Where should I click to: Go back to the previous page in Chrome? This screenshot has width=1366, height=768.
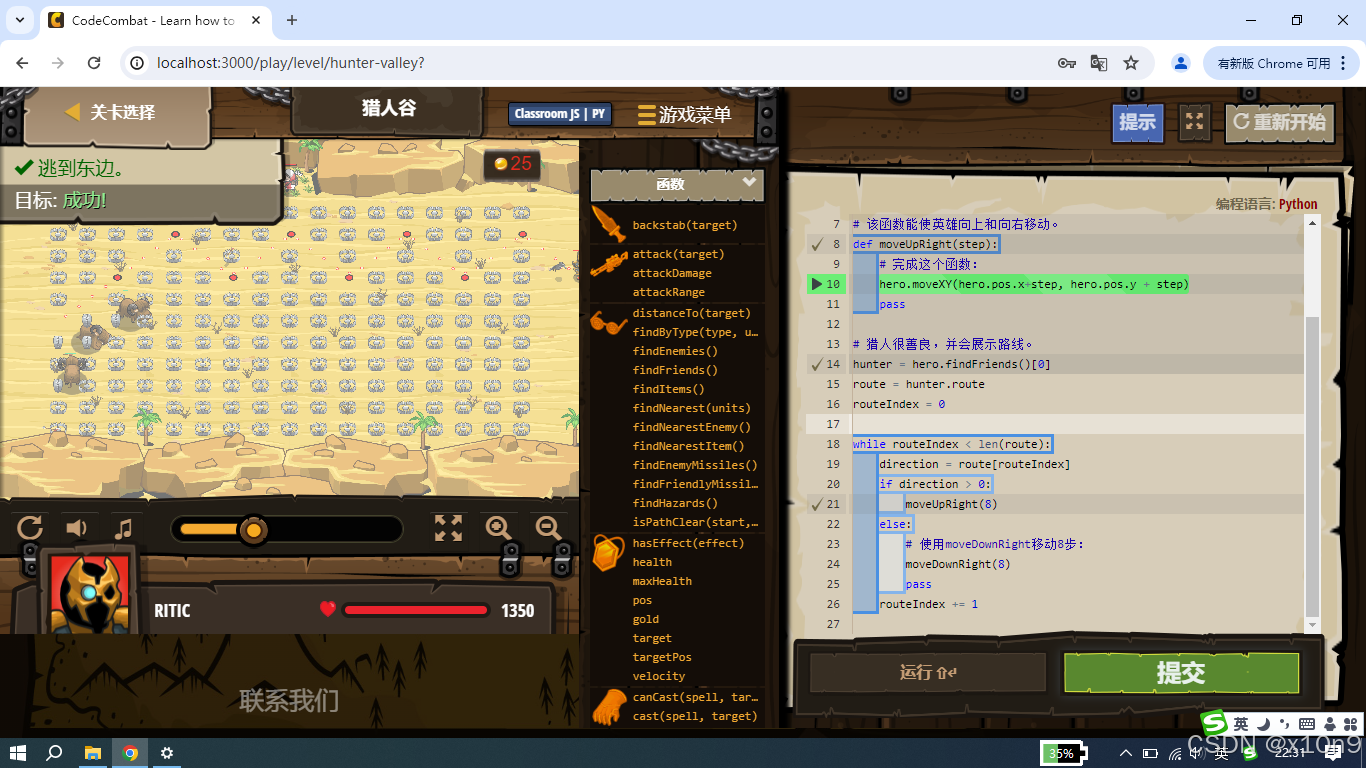[x=22, y=63]
